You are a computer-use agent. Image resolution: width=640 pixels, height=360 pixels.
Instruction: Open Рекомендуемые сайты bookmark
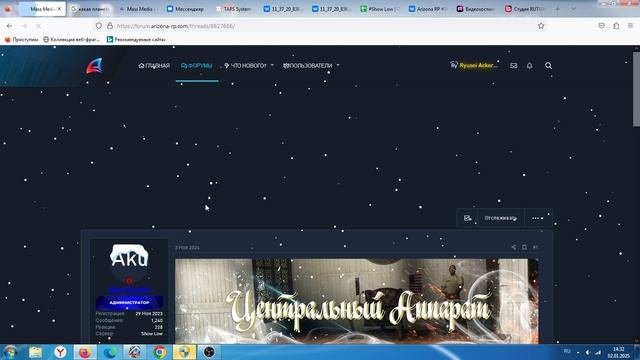coord(136,40)
